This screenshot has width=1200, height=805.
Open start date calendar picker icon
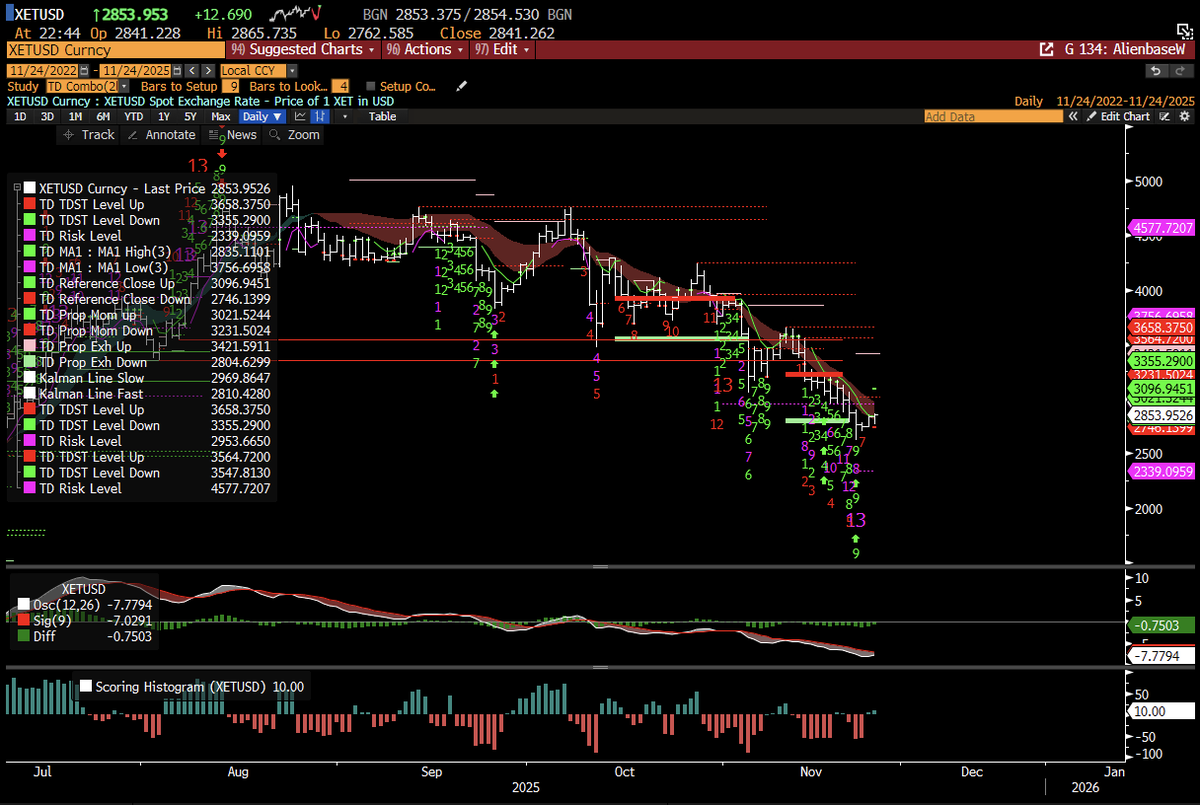(84, 71)
